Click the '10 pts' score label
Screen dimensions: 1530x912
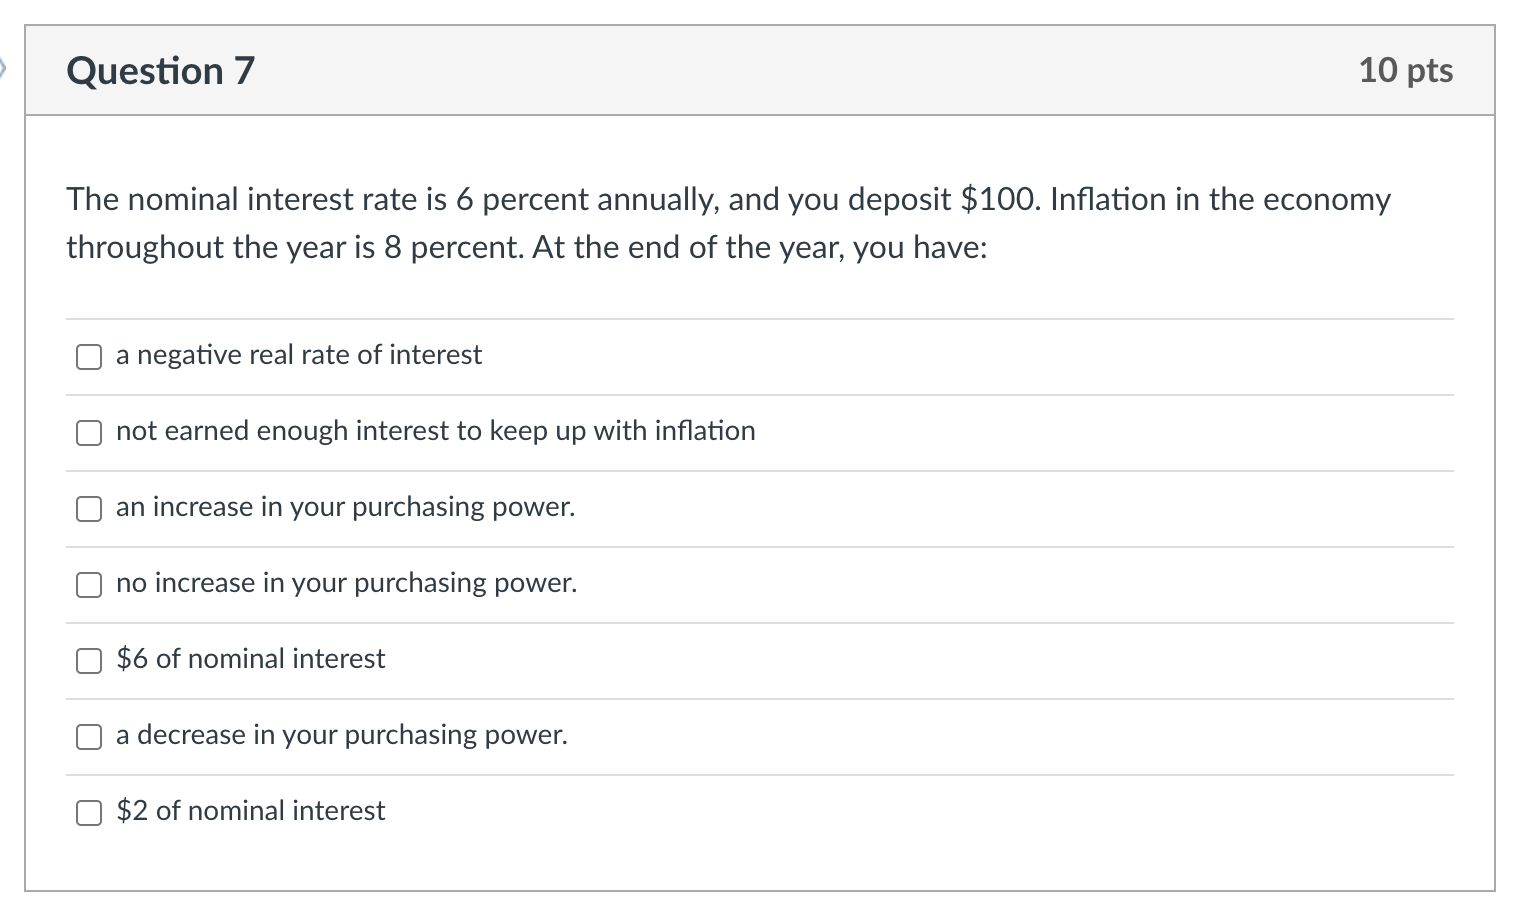(1405, 70)
